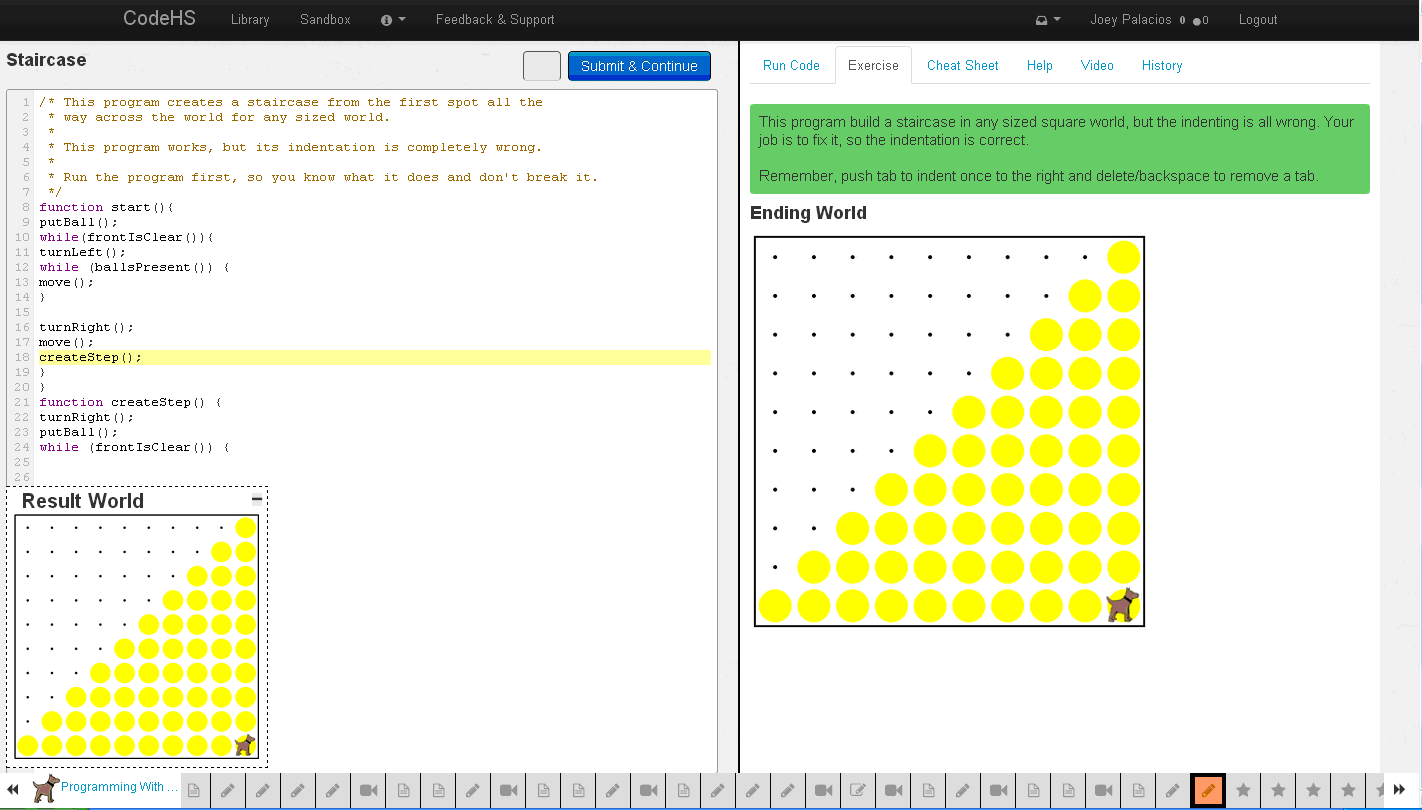Screen dimensions: 1422x810
Task: Click Submit & Continue button
Action: coord(639,66)
